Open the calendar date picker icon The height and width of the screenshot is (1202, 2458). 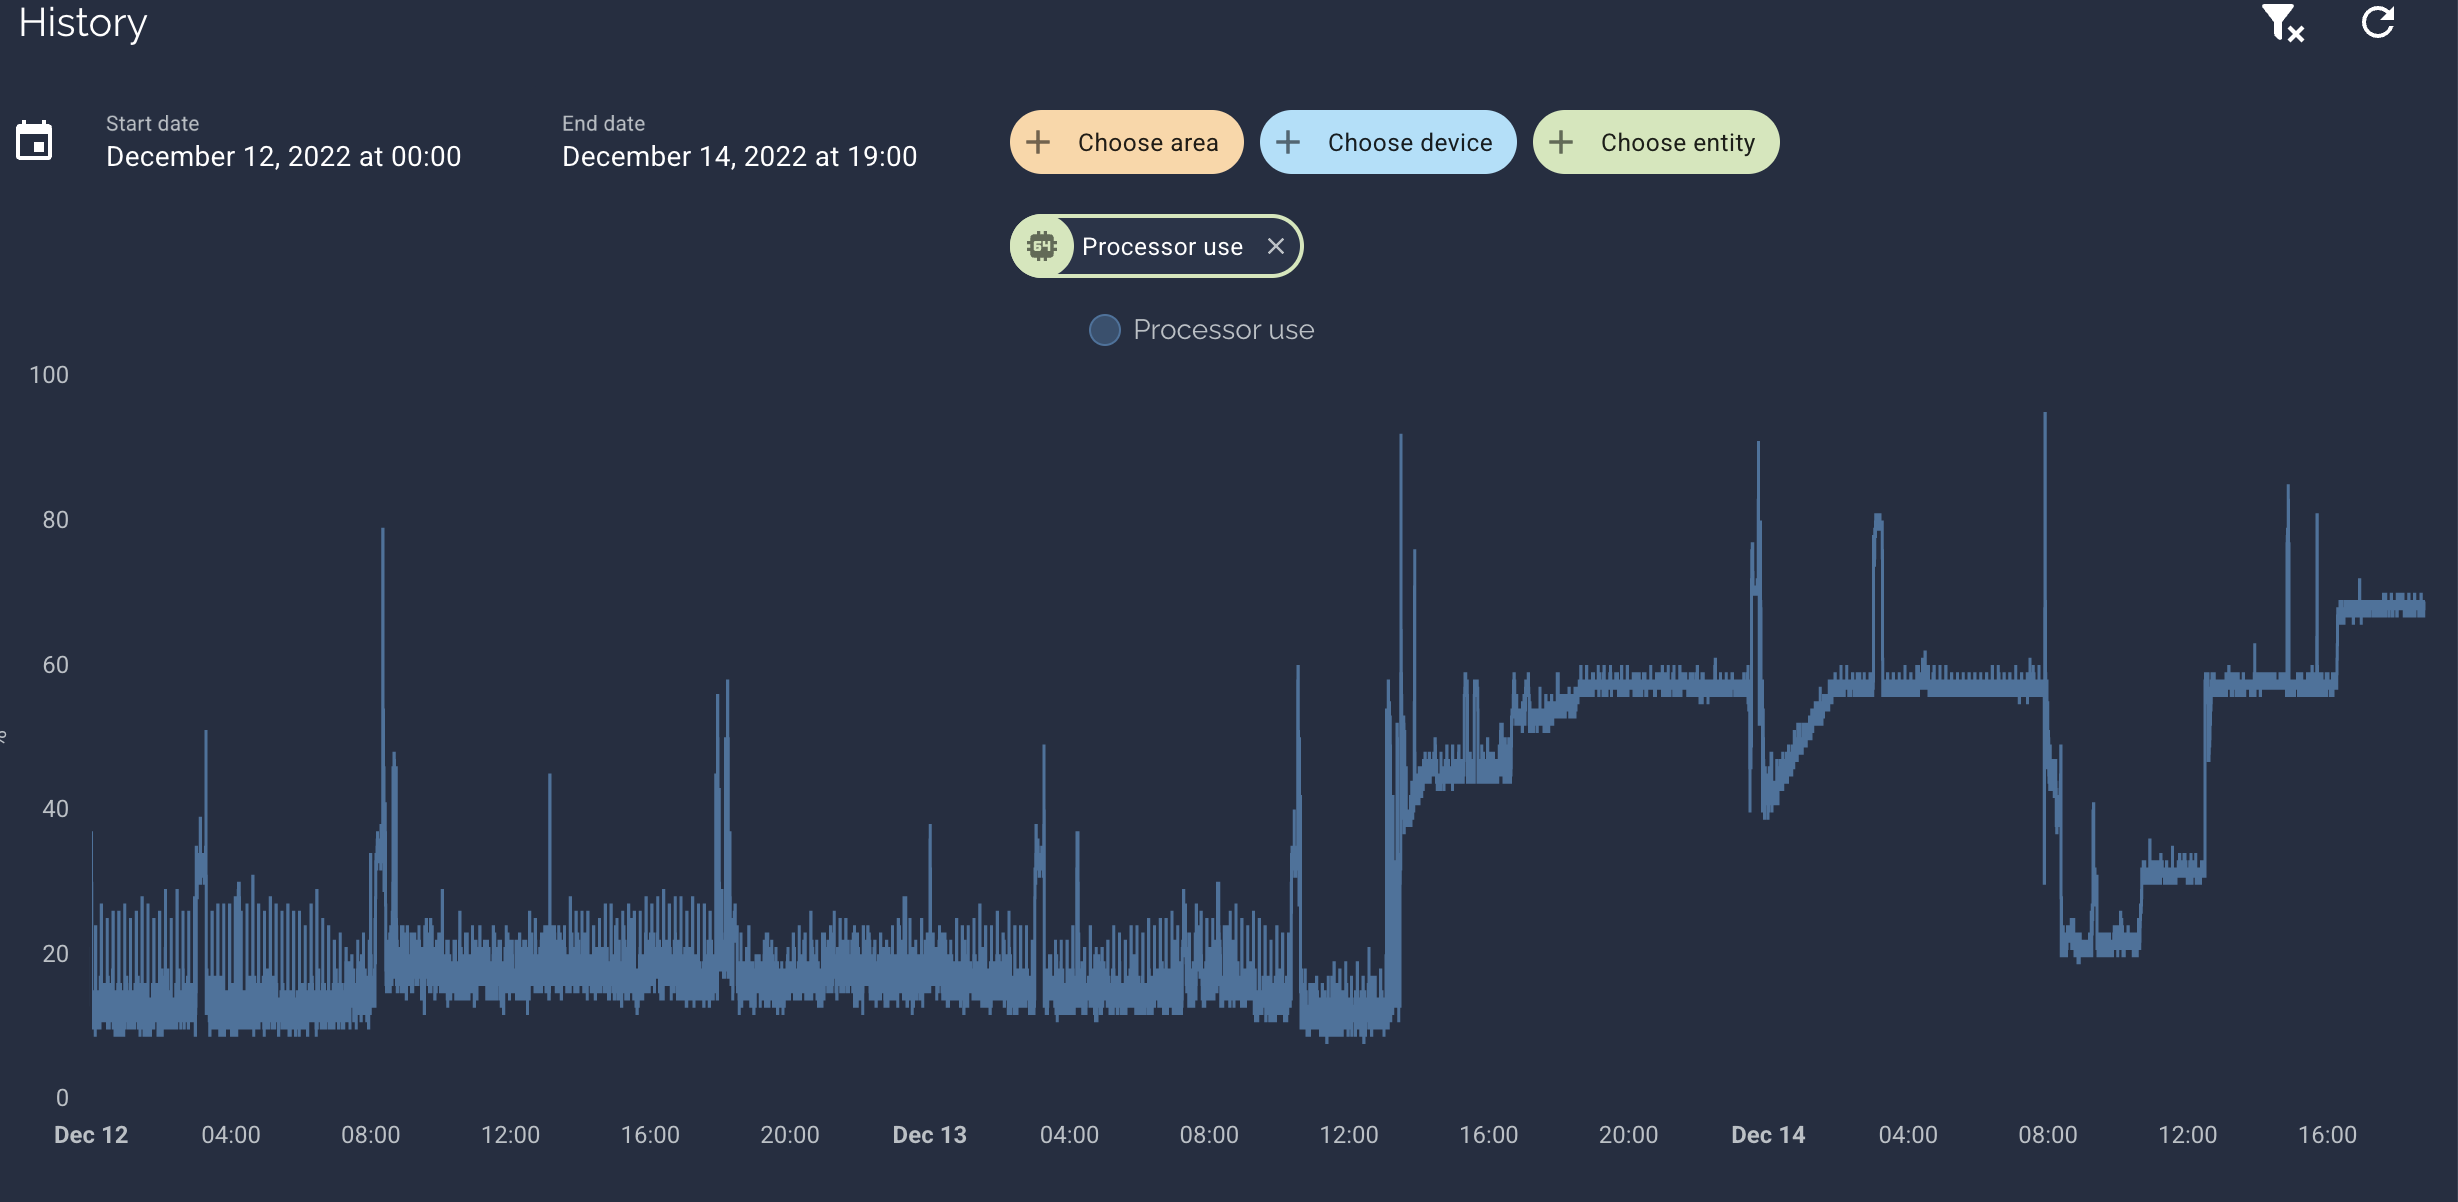coord(35,140)
